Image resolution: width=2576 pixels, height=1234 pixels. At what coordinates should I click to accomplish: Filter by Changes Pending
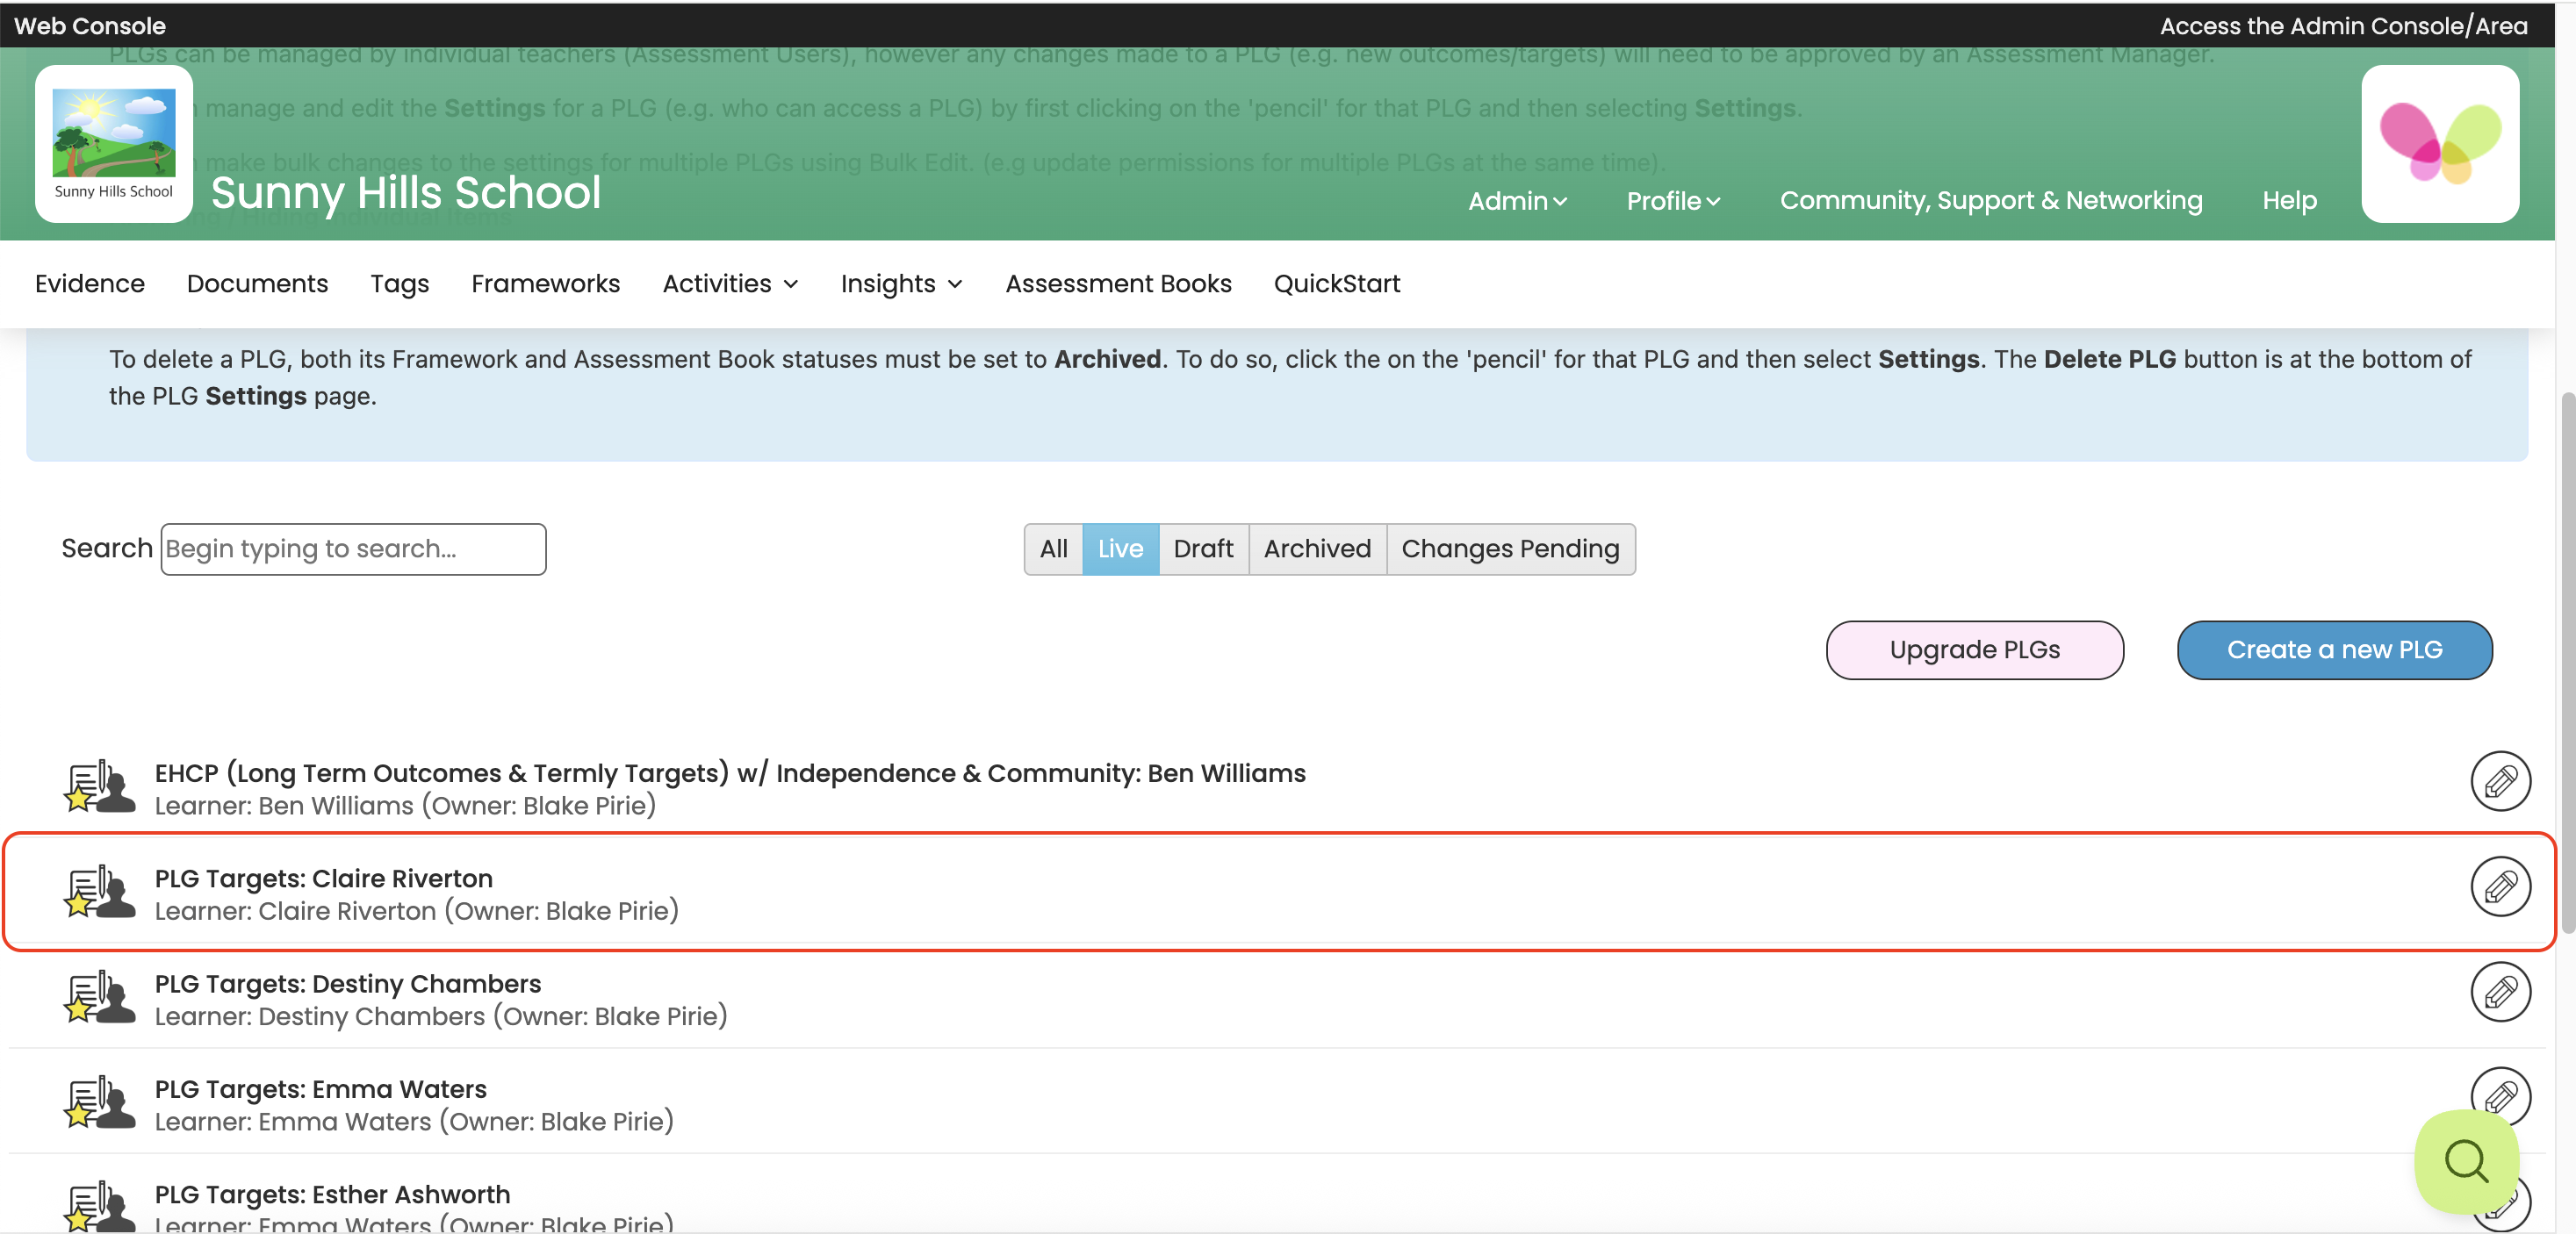1509,549
